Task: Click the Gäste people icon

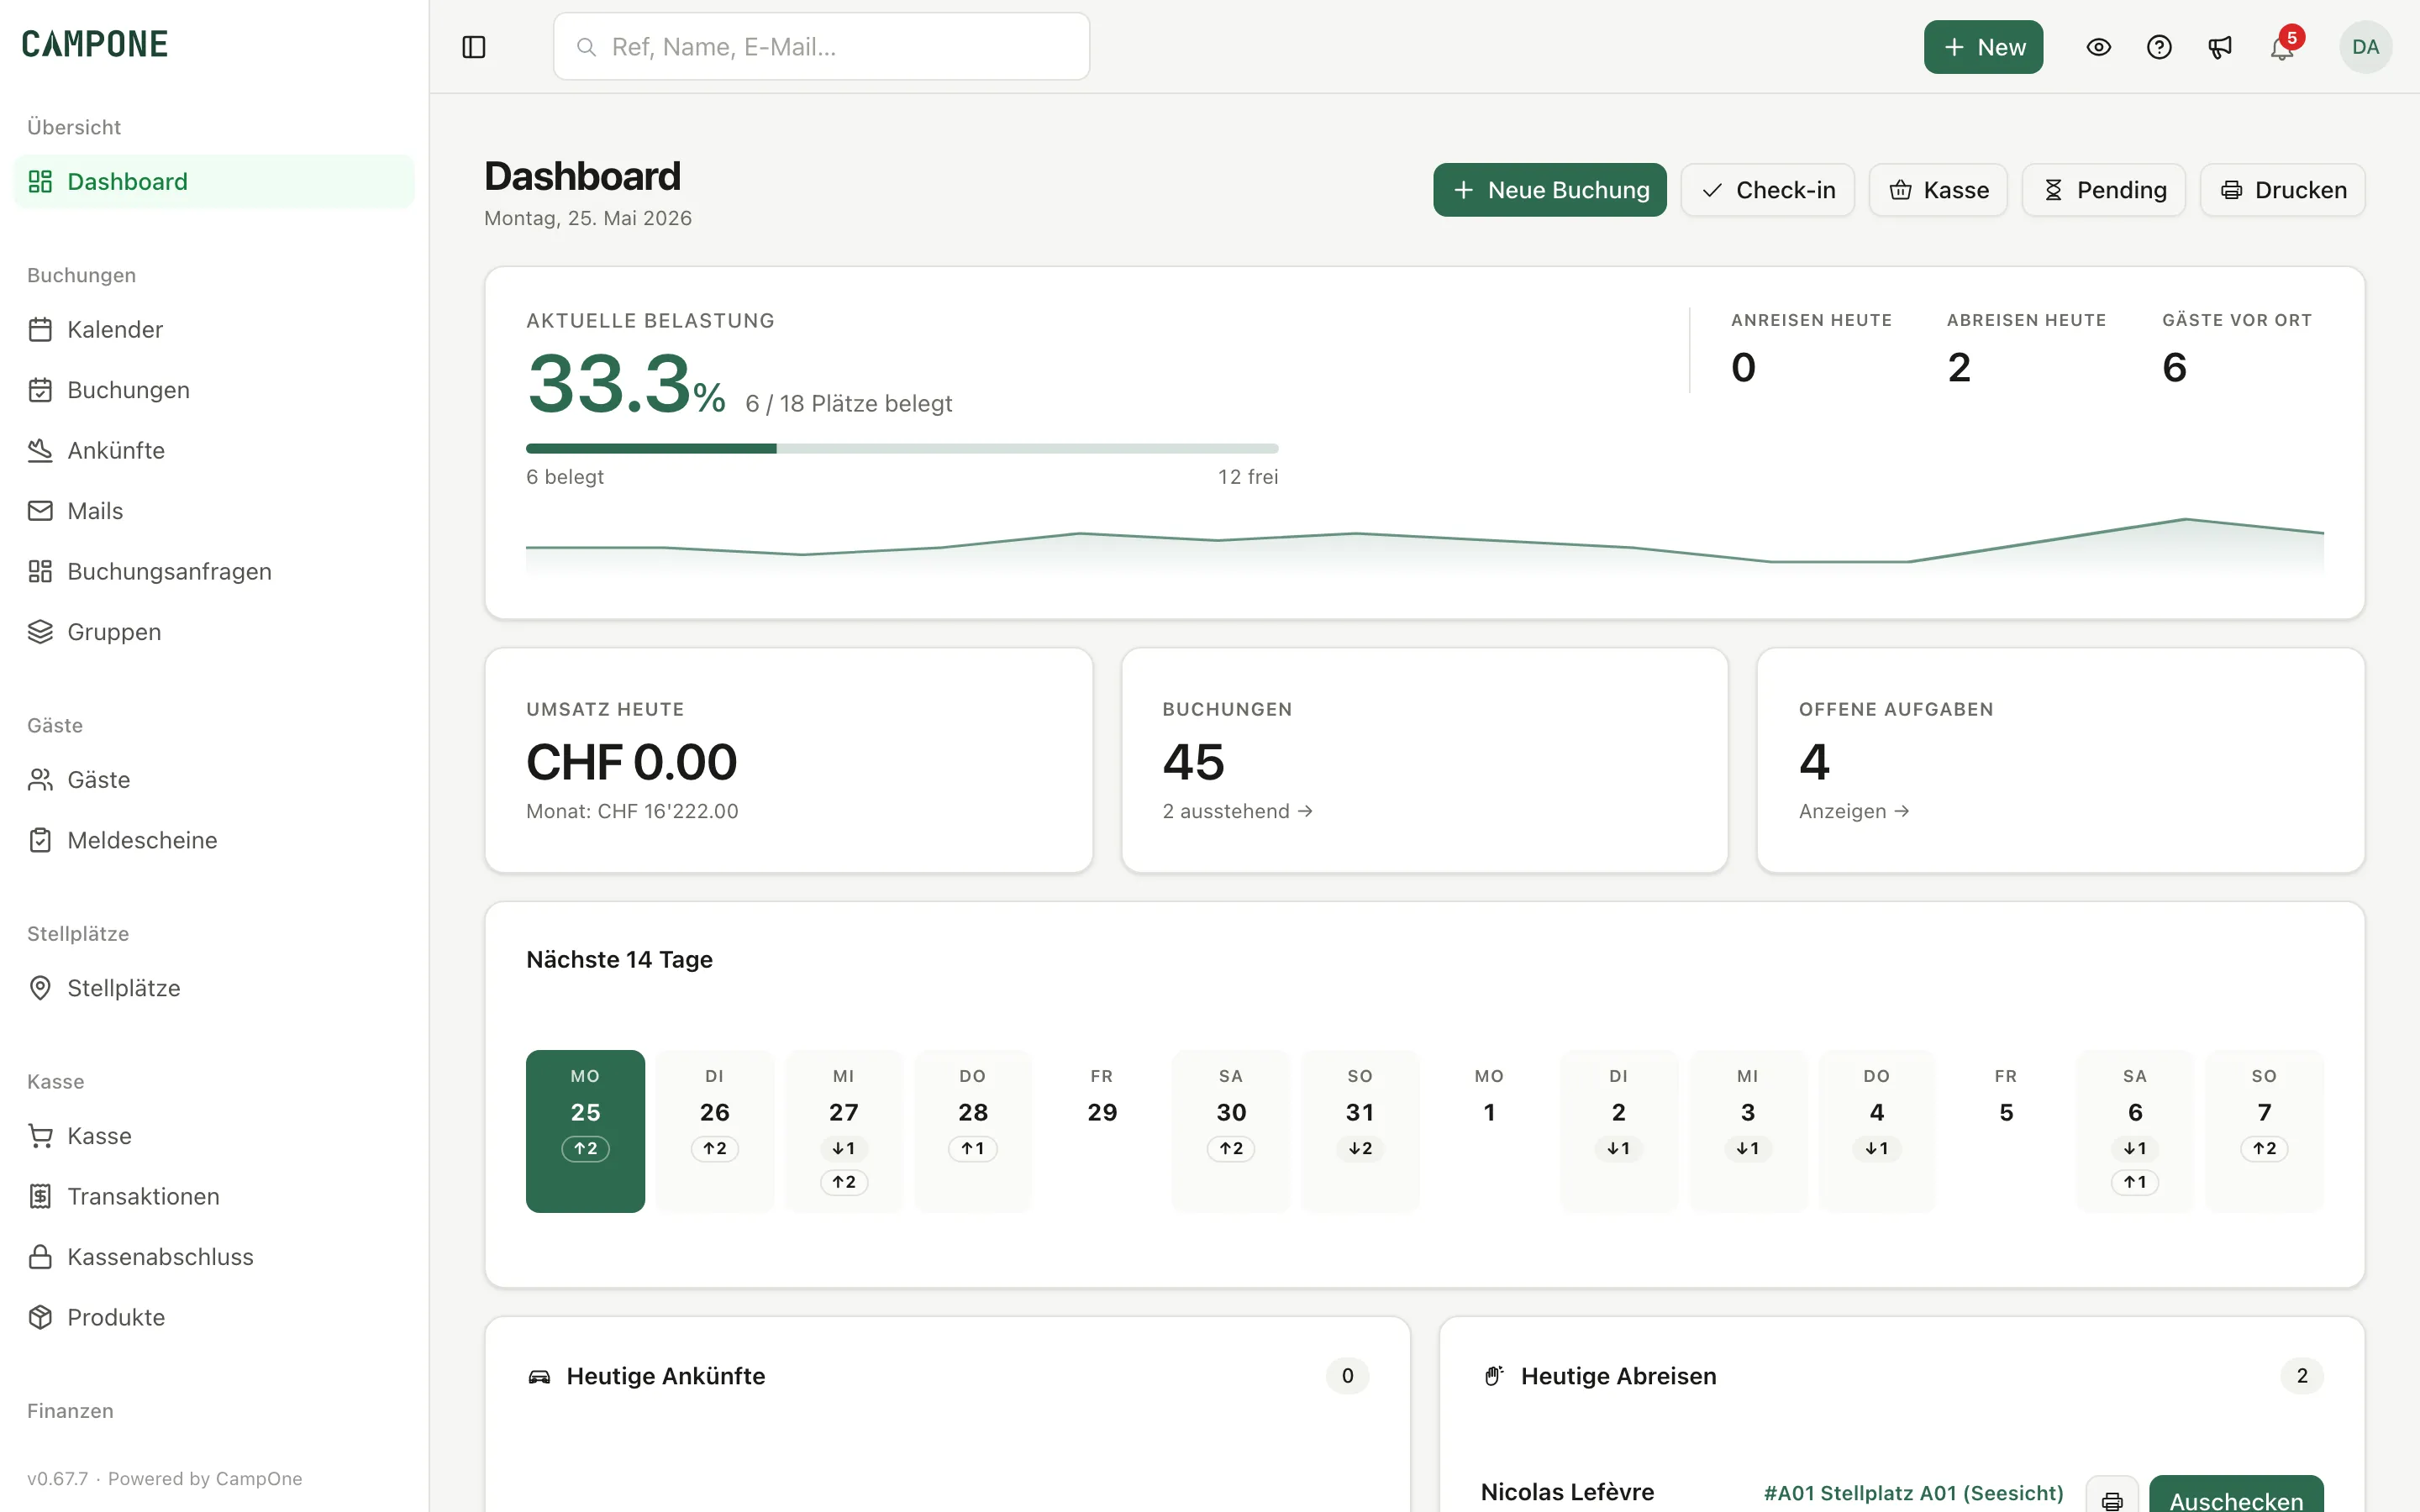Action: tap(40, 780)
